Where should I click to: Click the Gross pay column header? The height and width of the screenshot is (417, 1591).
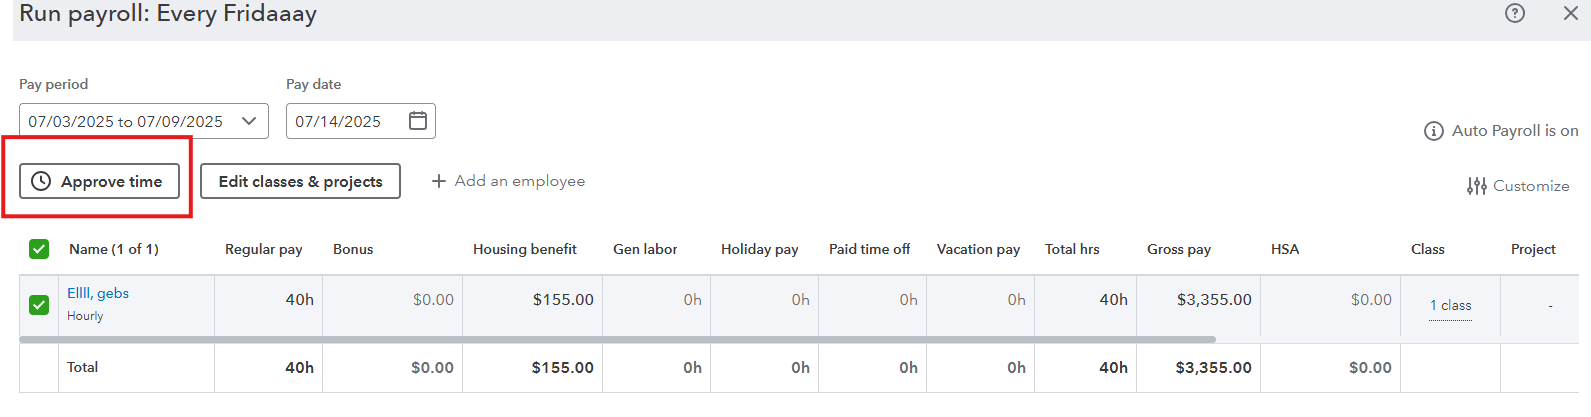coord(1179,249)
